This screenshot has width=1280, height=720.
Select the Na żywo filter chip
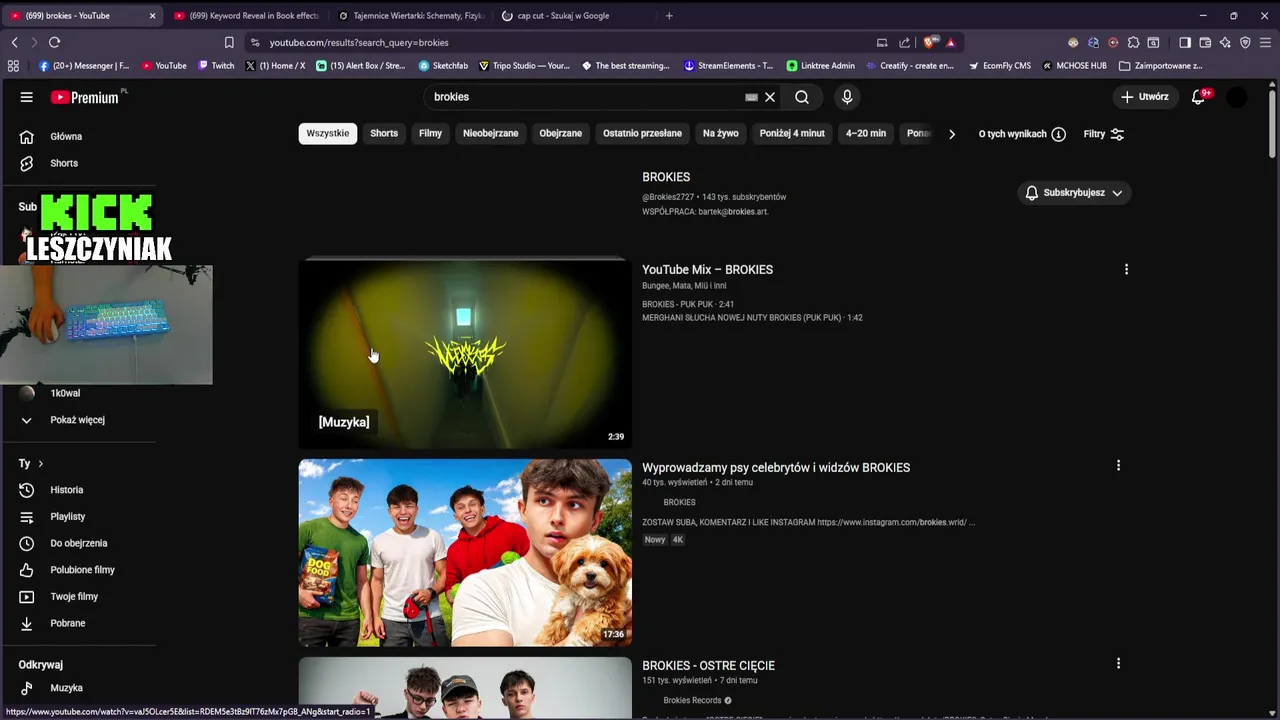[x=720, y=133]
